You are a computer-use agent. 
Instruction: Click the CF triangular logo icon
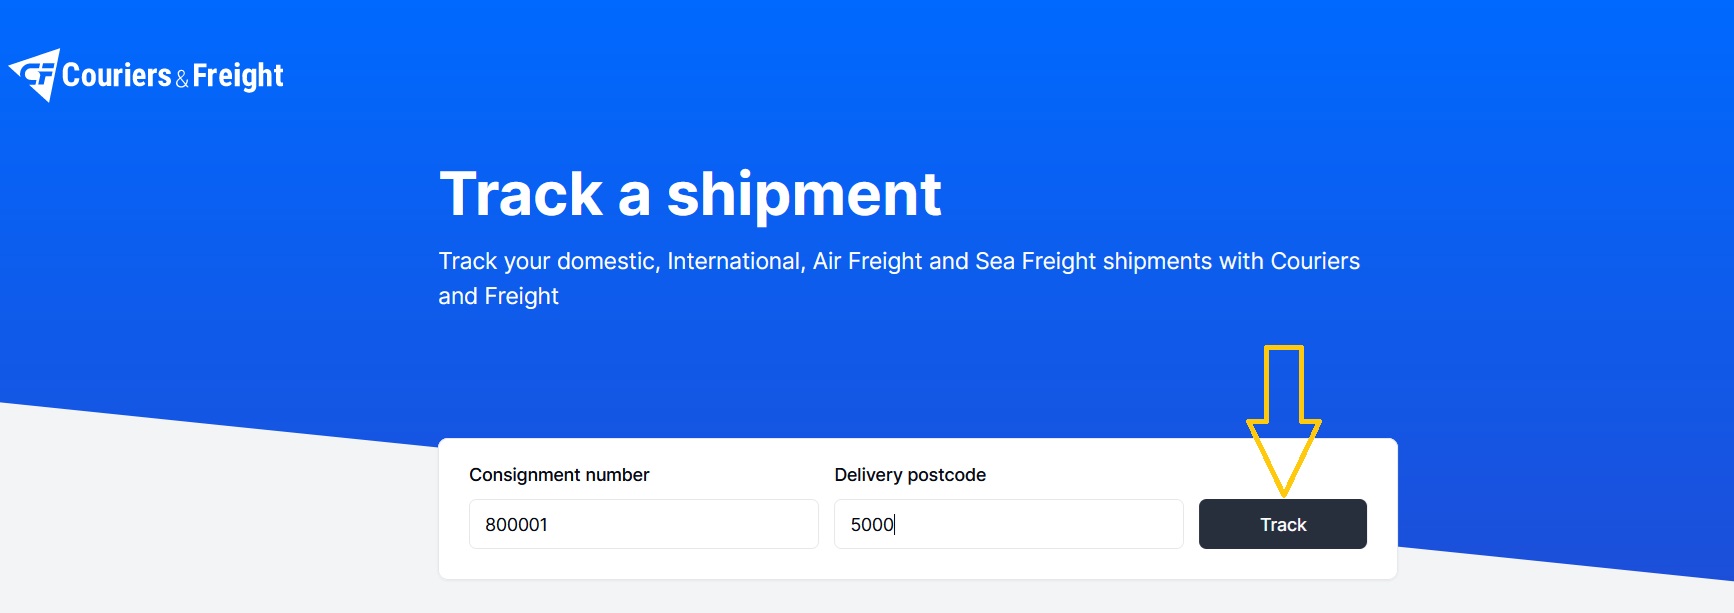click(x=36, y=75)
